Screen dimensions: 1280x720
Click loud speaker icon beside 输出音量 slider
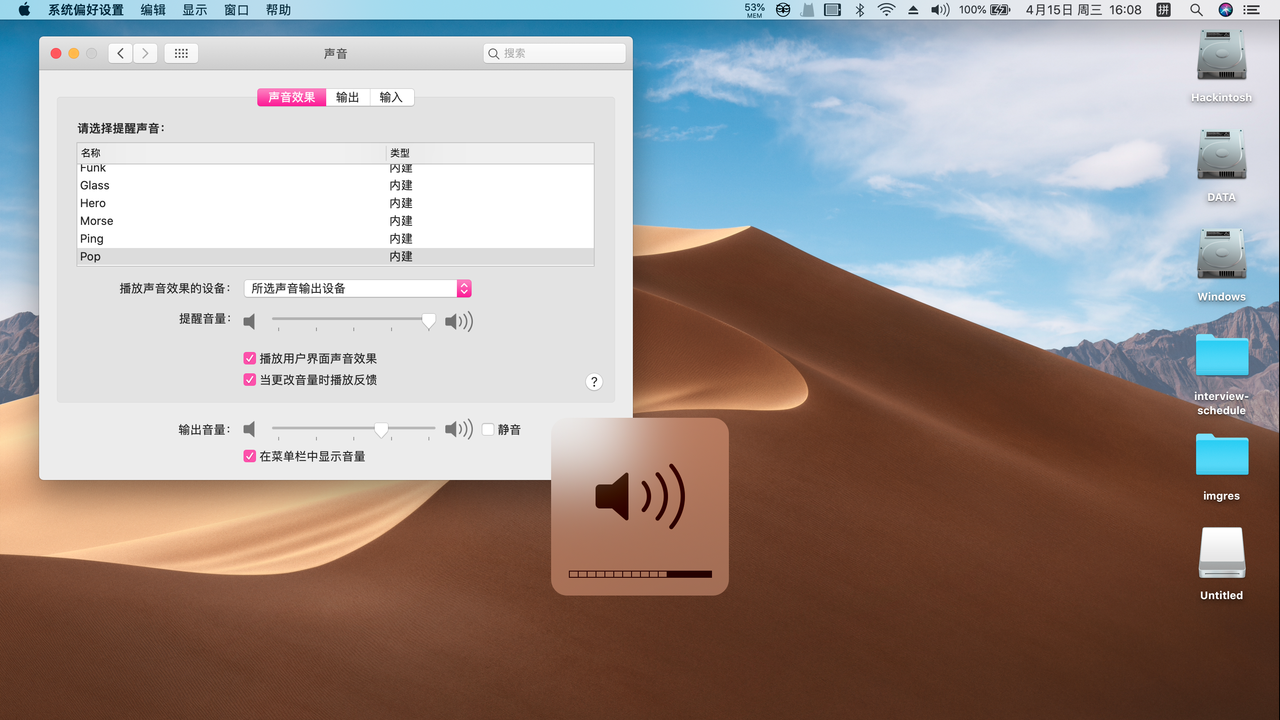tap(459, 429)
